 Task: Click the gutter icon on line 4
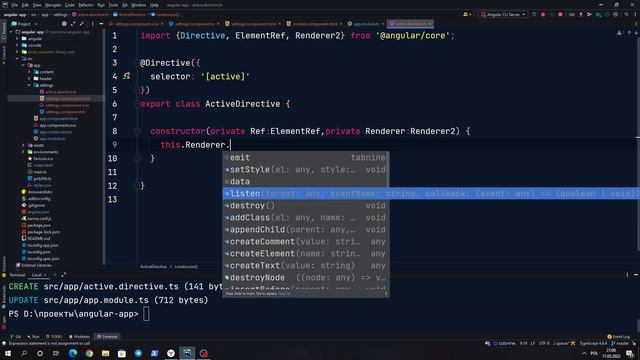127,76
